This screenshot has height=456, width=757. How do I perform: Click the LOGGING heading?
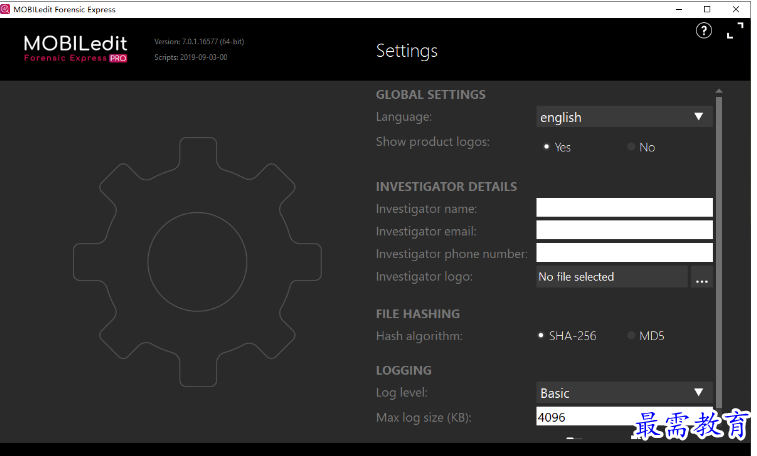pos(404,371)
